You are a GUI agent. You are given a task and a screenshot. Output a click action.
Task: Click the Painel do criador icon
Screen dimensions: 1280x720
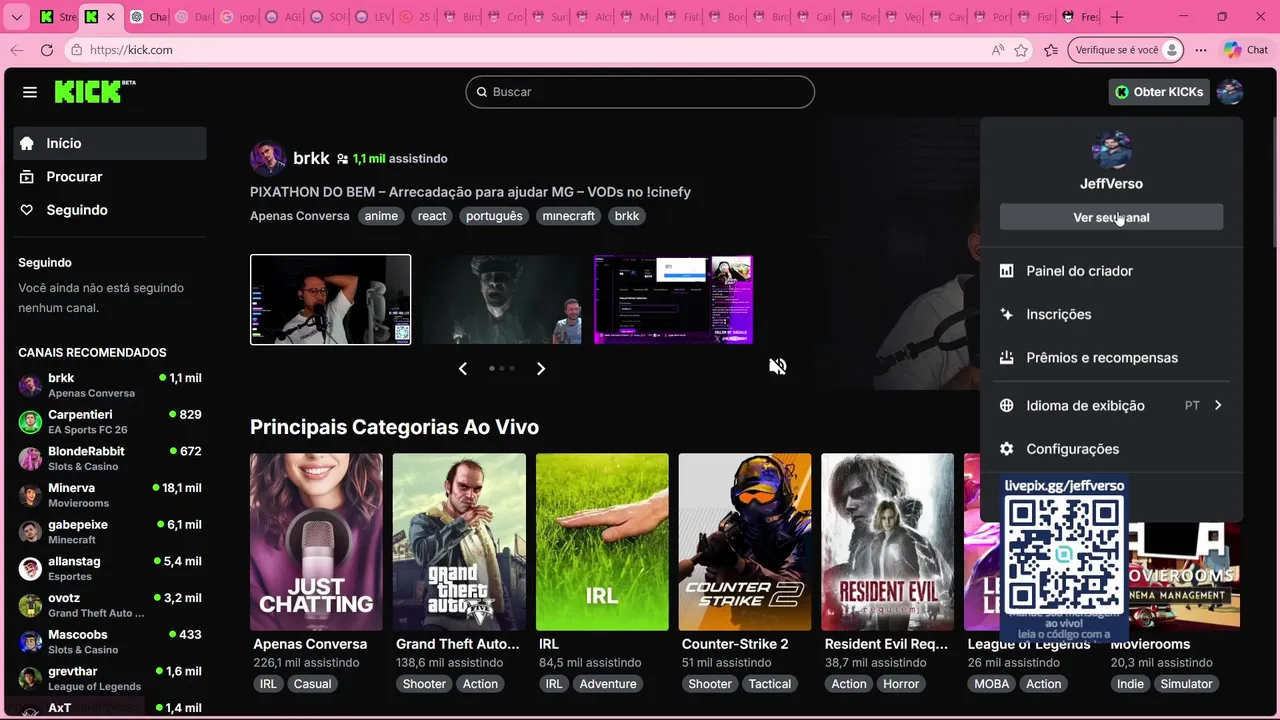tap(1006, 271)
